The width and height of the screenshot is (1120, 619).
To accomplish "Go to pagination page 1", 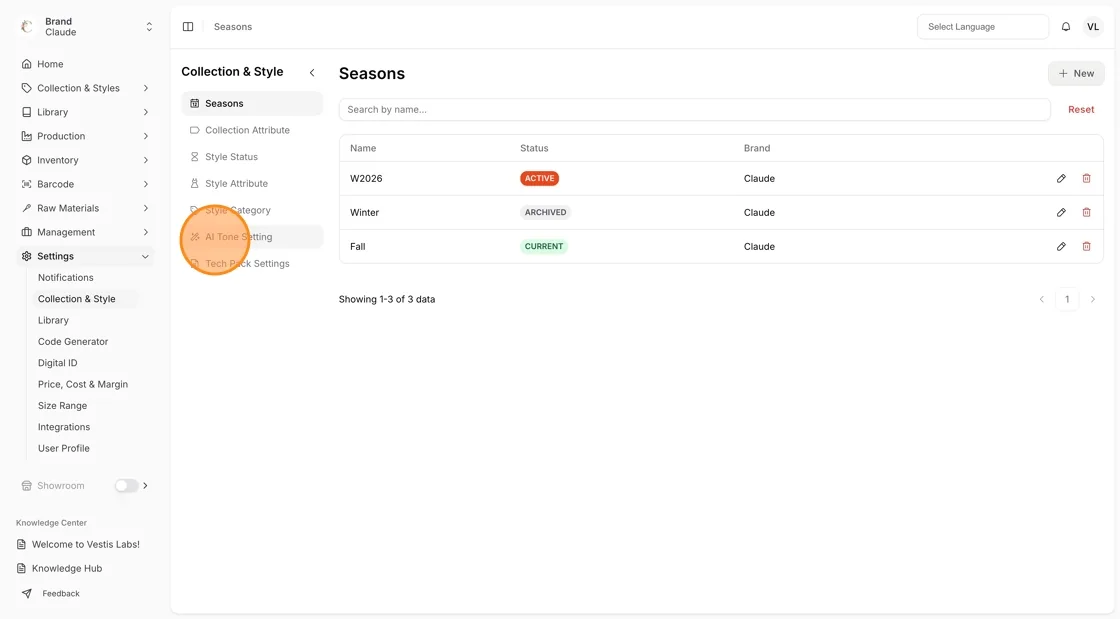I will click(x=1067, y=299).
